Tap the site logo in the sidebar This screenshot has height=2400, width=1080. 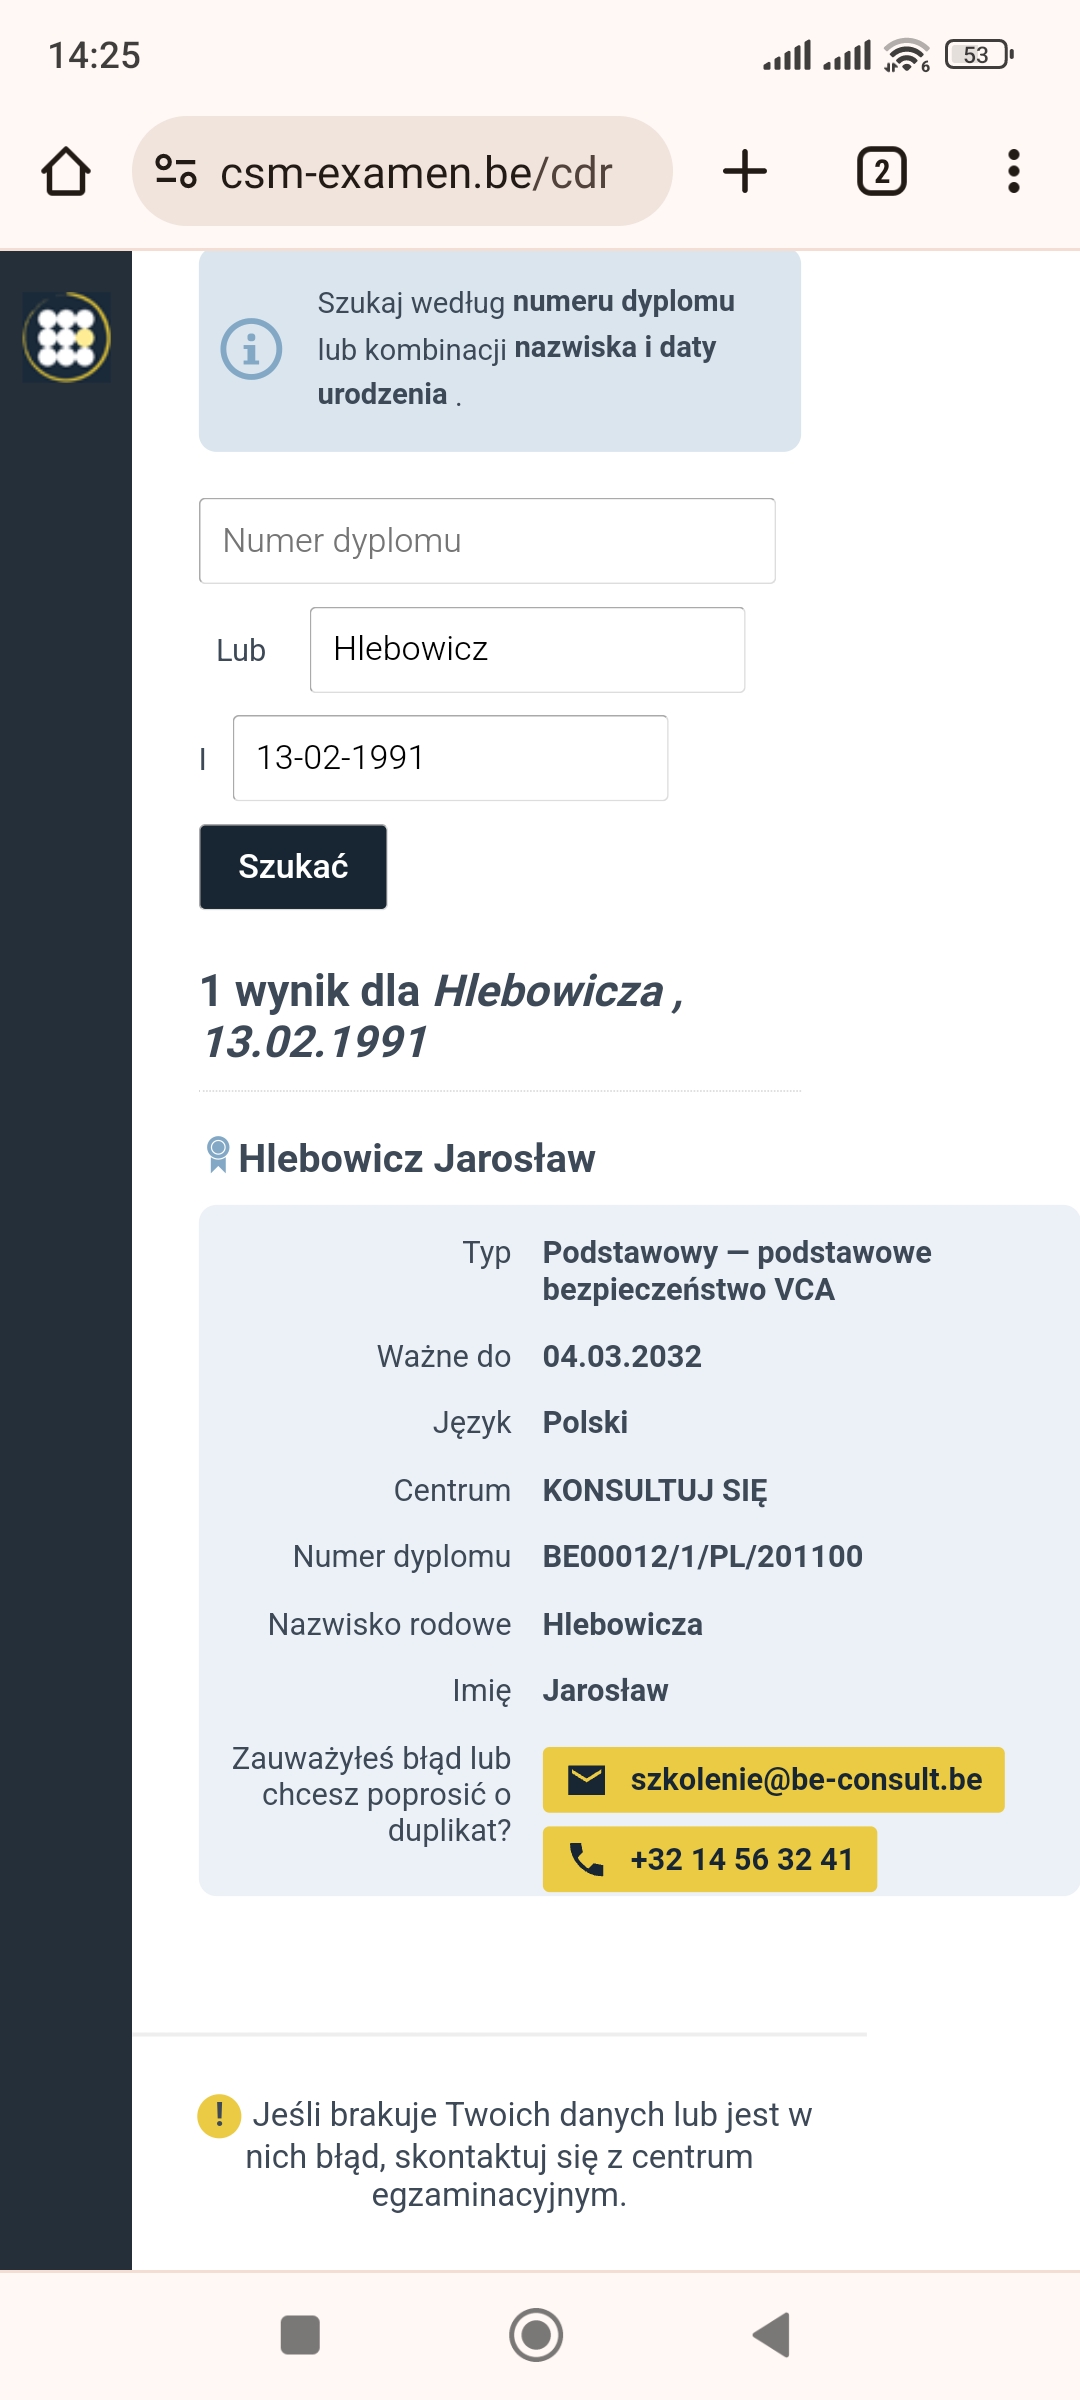(66, 337)
